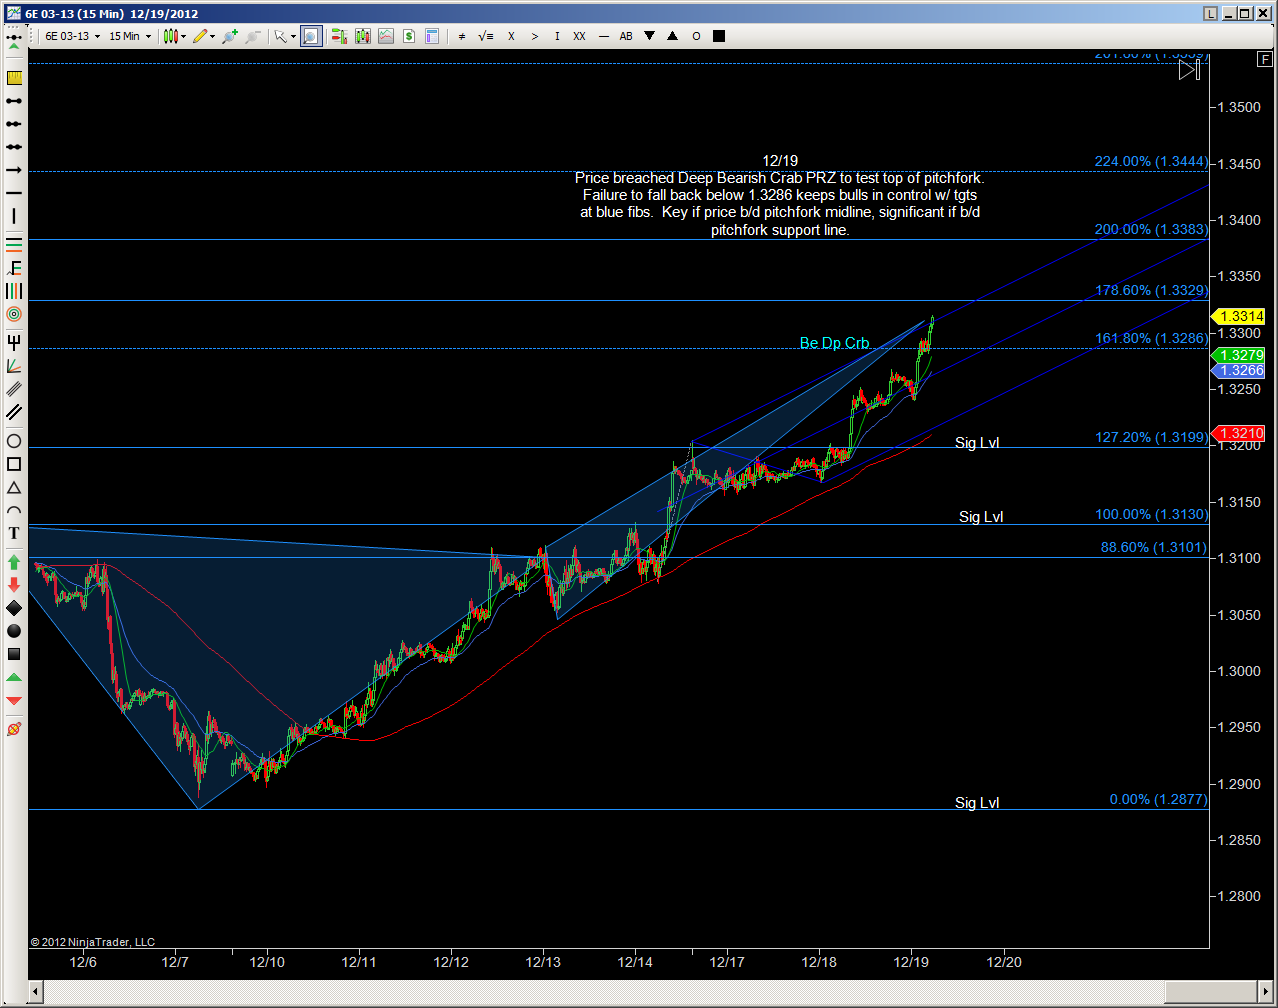Select the black square marker in sidebar
Screen dimensions: 1278x1008
click(x=14, y=654)
